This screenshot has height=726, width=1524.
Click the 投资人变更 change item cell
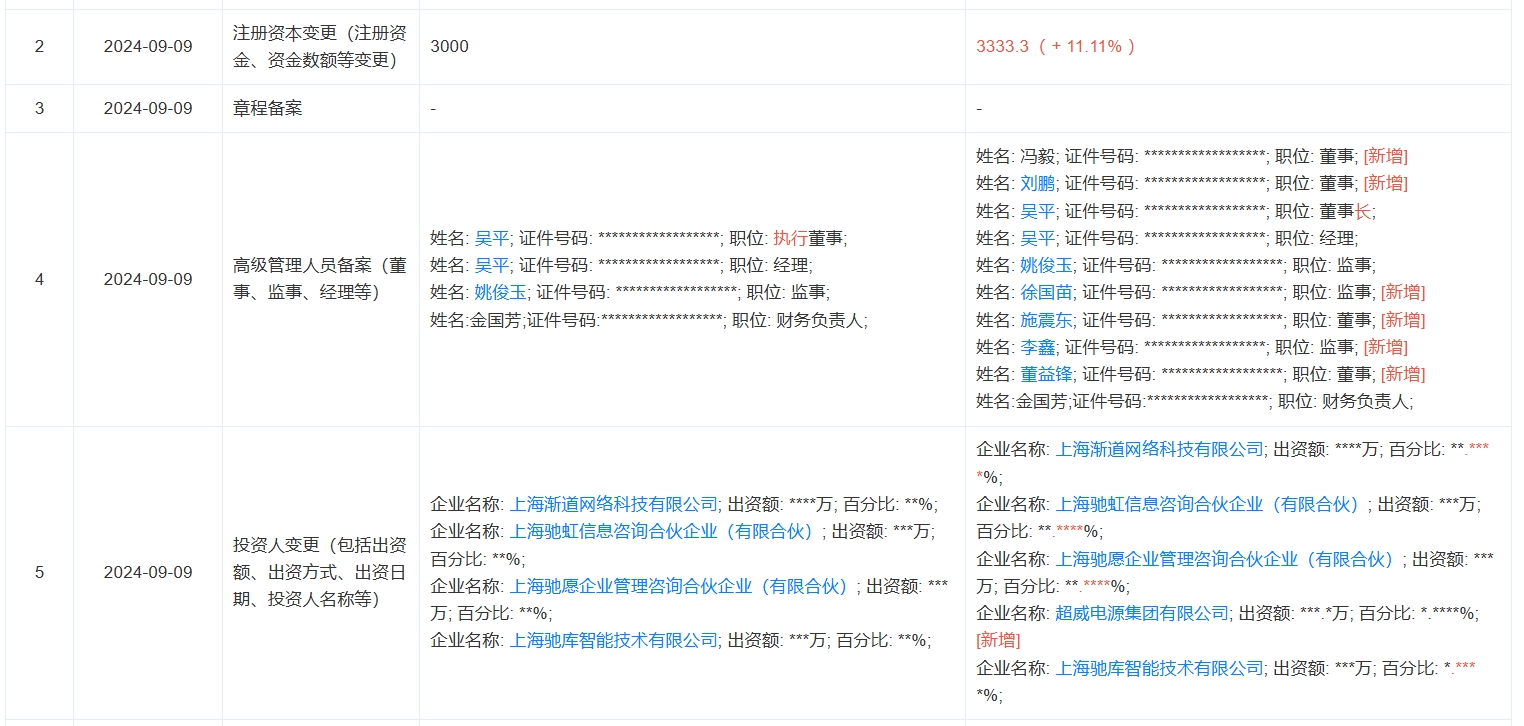point(320,573)
